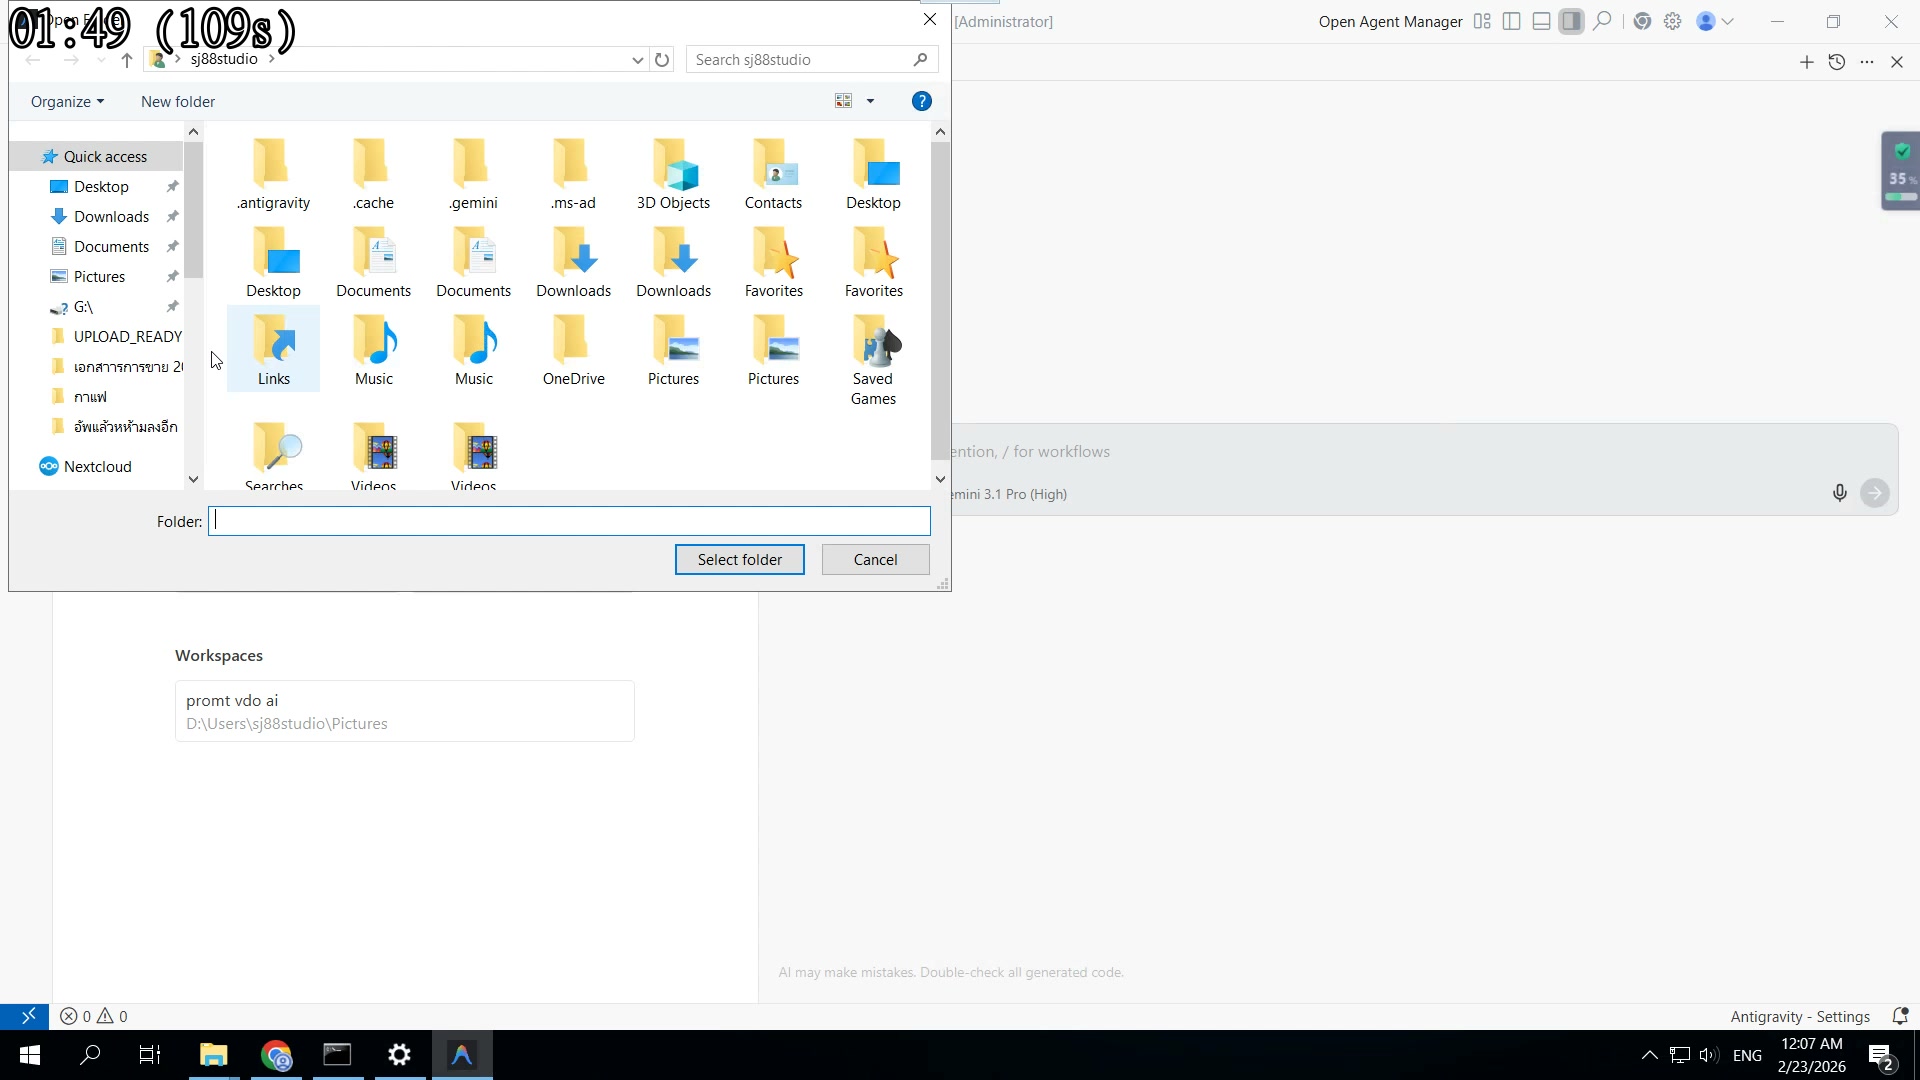Screen dimensions: 1920x1080
Task: Select Downloads in Quick access list
Action: pos(111,217)
